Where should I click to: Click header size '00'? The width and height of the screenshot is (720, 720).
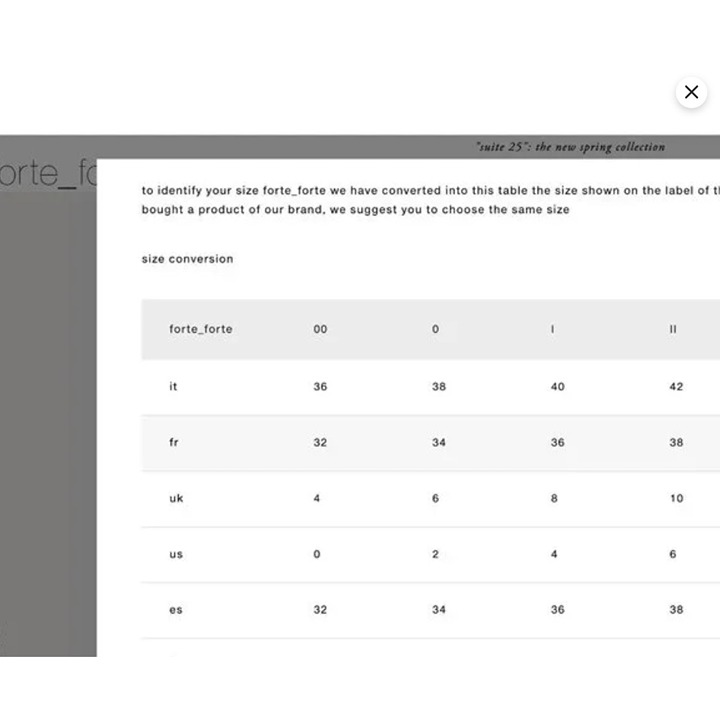click(320, 329)
